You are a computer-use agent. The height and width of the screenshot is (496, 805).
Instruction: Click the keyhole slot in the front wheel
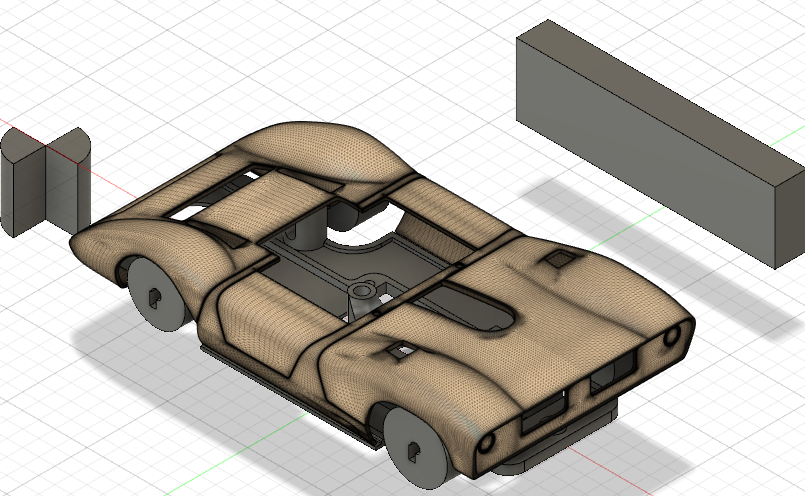coord(413,451)
